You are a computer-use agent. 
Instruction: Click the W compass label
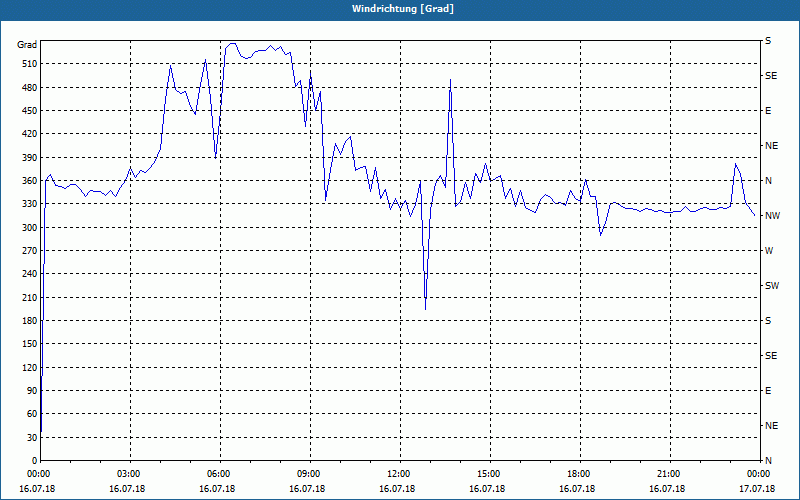tap(769, 251)
